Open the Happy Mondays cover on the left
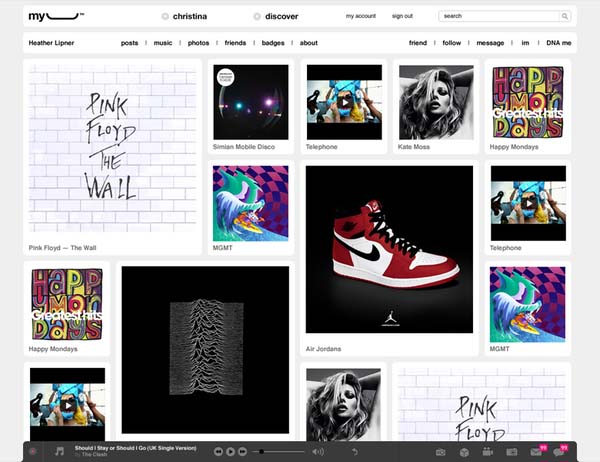Viewport: 600px width, 462px height. (67, 304)
